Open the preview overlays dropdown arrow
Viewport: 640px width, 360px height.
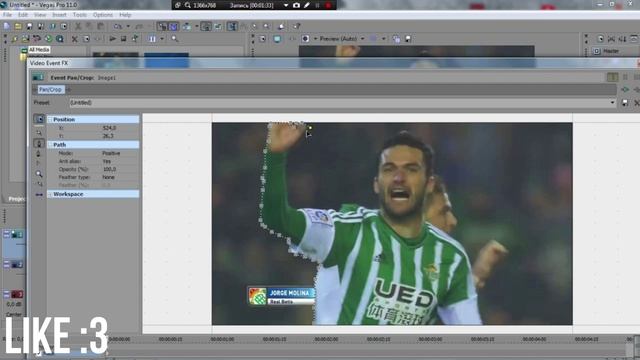pos(384,39)
